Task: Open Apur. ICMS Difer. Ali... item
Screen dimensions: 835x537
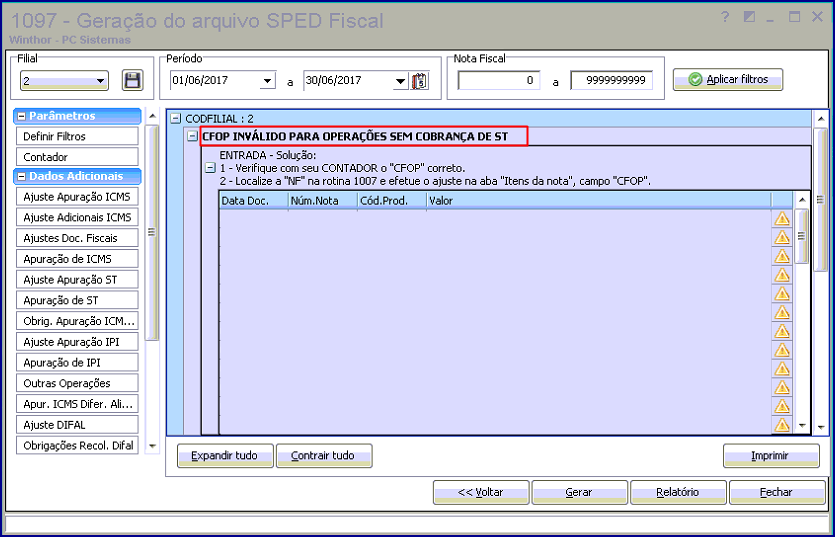Action: click(77, 404)
